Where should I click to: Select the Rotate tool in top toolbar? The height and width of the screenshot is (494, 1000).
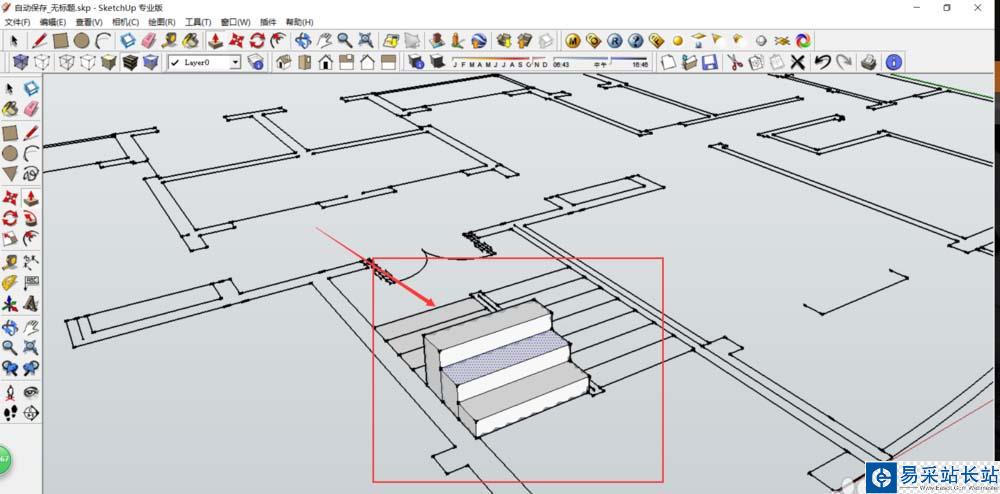tap(257, 41)
